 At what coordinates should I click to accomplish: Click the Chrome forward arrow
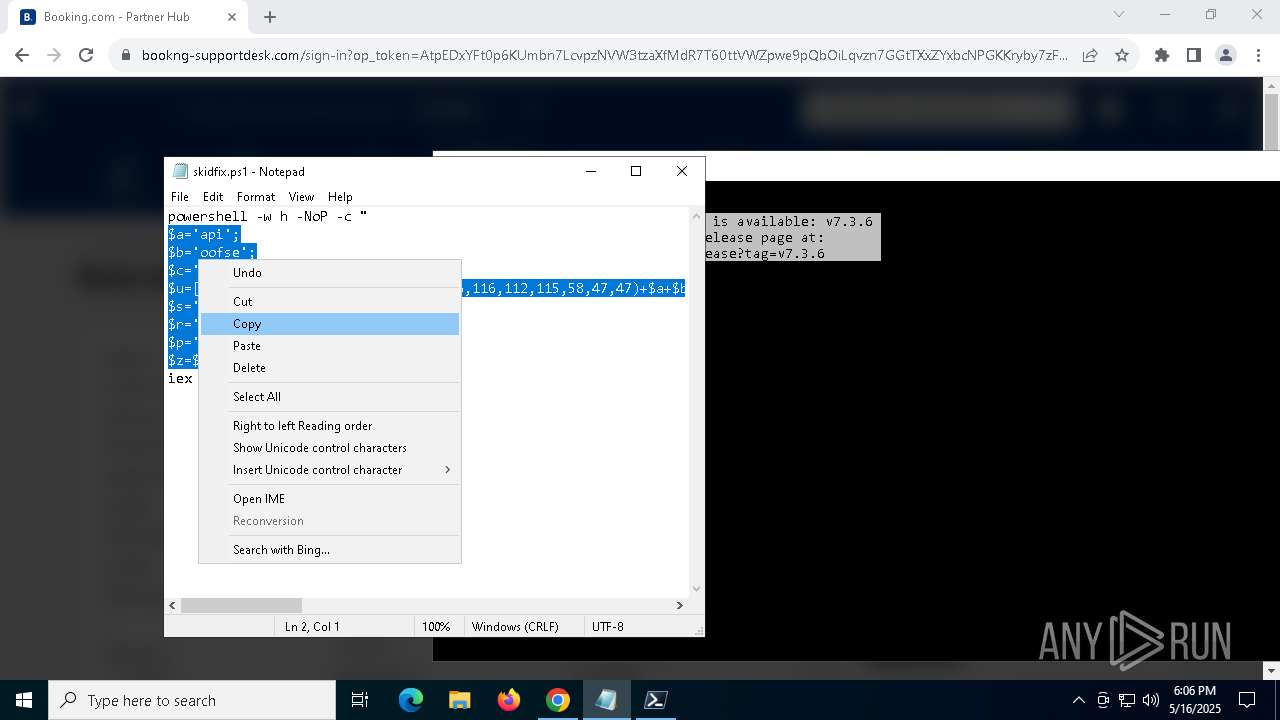(x=54, y=56)
